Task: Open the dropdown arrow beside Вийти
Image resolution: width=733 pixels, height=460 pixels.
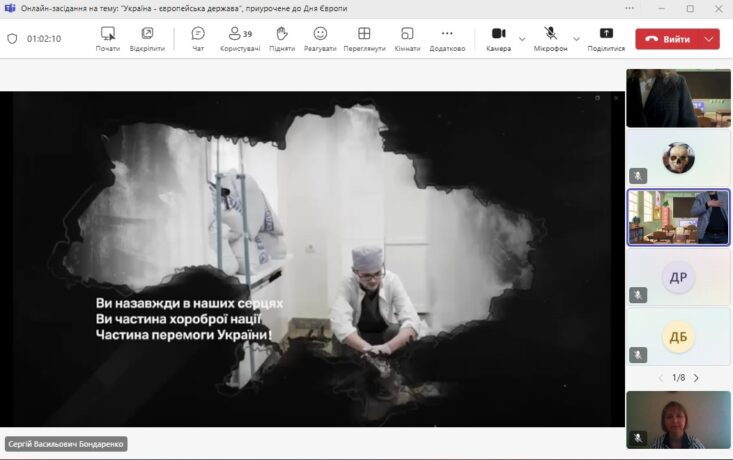Action: pos(709,39)
